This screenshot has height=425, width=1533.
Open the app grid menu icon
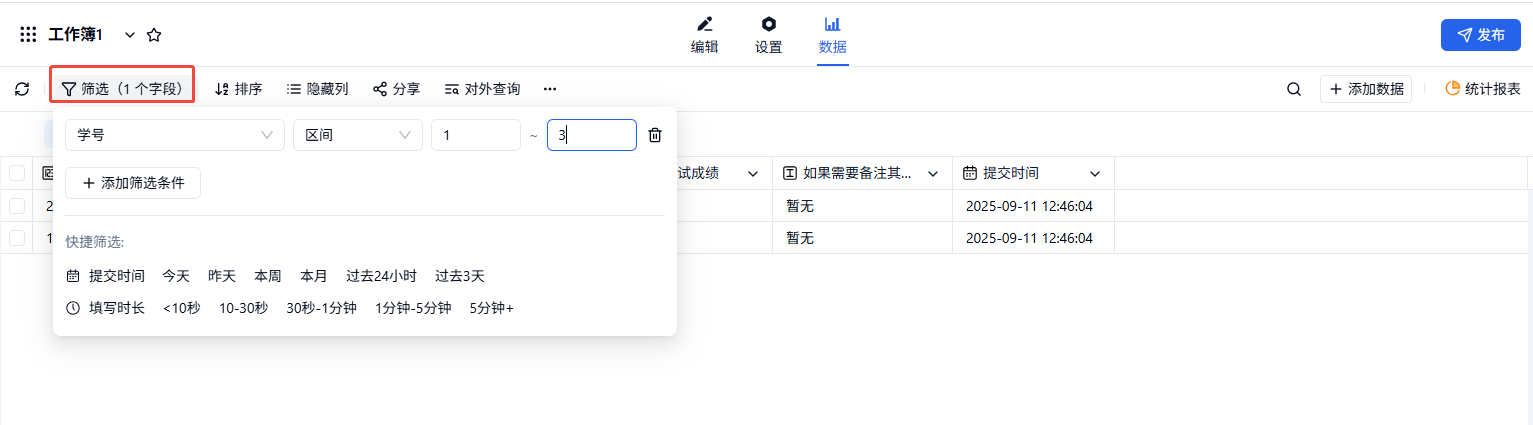coord(28,35)
